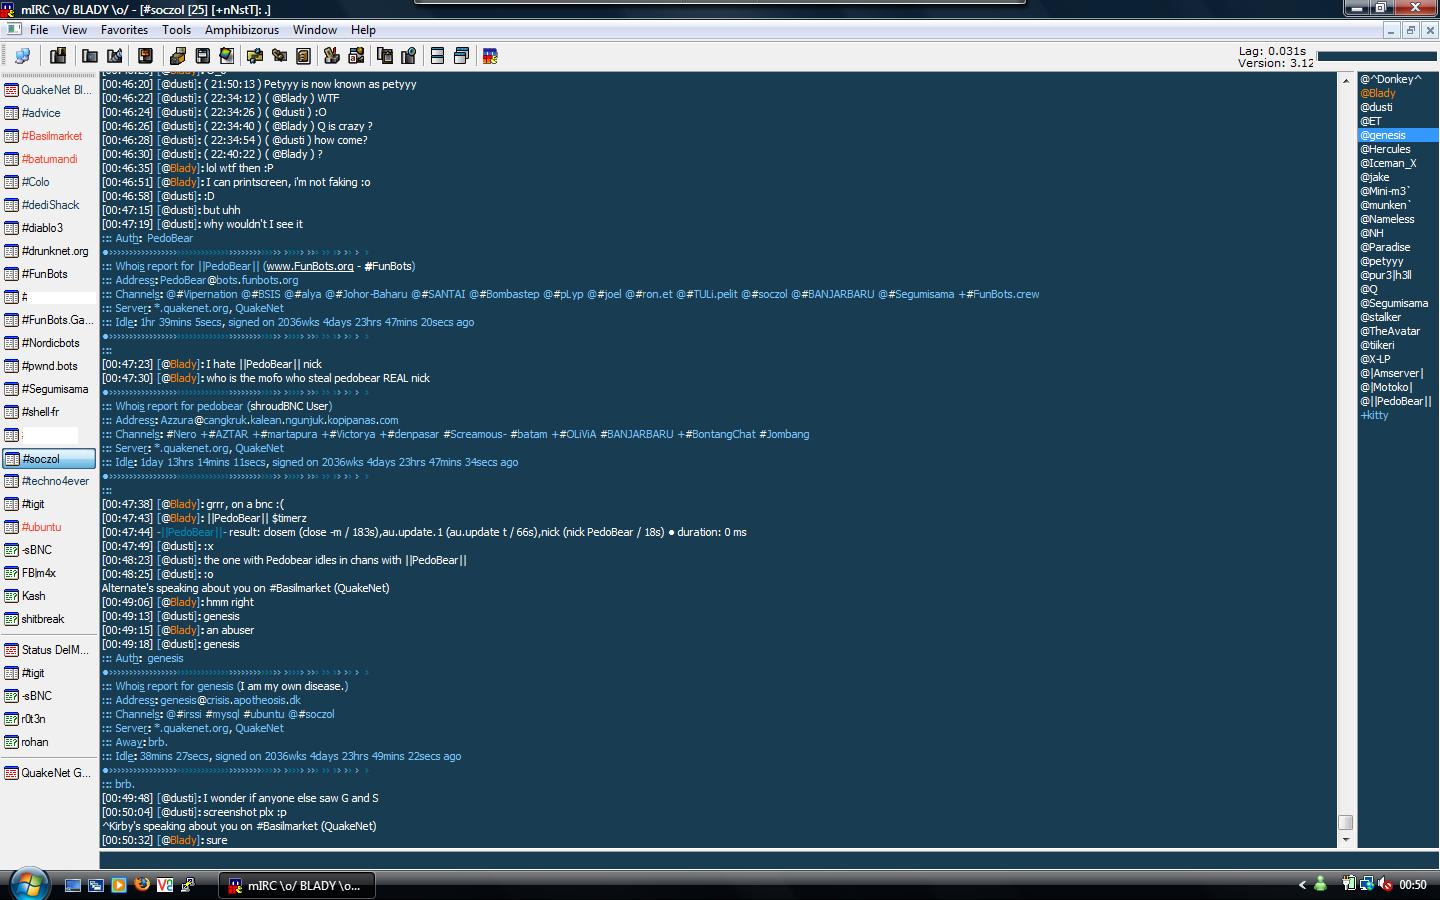This screenshot has height=900, width=1440.
Task: Open the Windows Start menu orb
Action: tap(27, 883)
